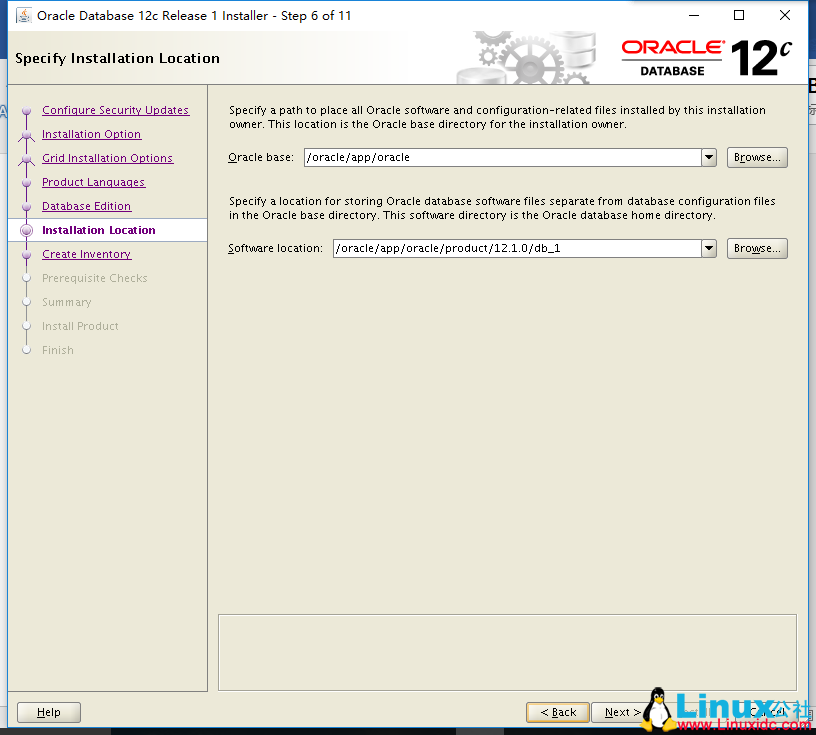The height and width of the screenshot is (735, 816).
Task: Click the installer gear icon in title bar
Action: click(22, 15)
